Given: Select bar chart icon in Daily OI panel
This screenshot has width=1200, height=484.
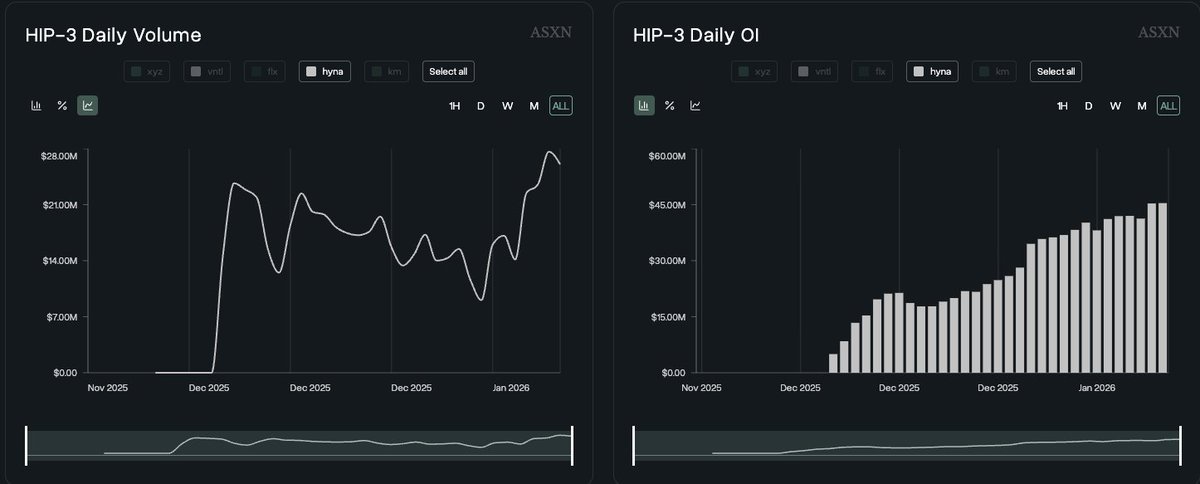Looking at the screenshot, I should 644,105.
